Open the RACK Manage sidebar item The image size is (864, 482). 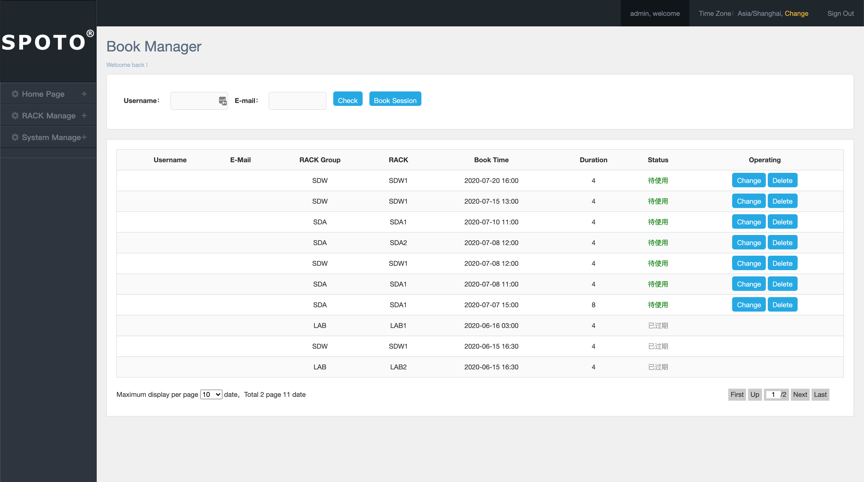click(x=48, y=116)
